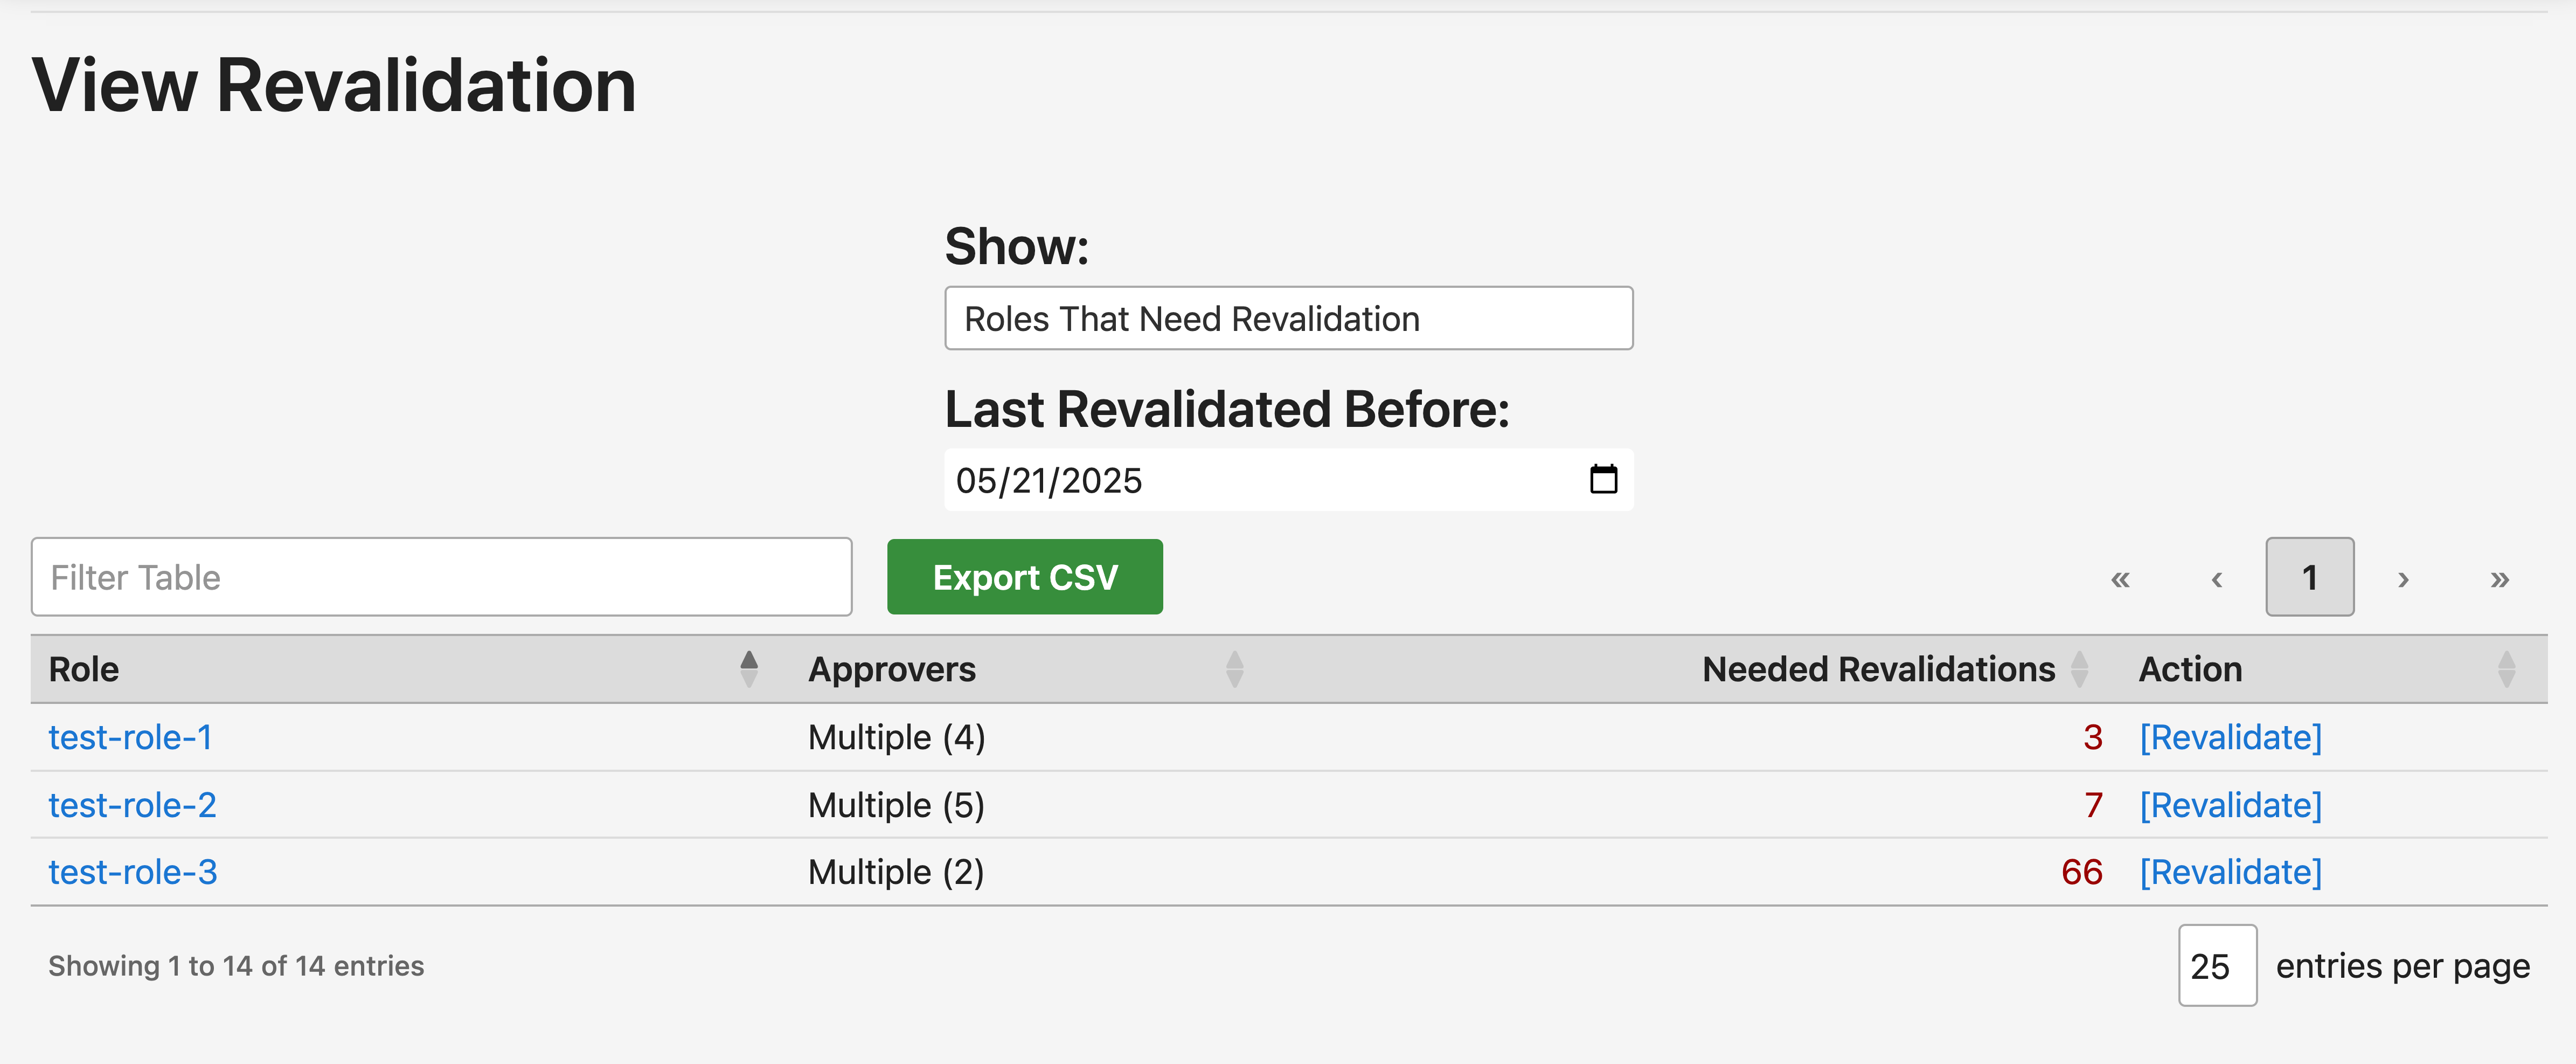The image size is (2576, 1064).
Task: Open the calendar picker icon in date field
Action: click(x=1603, y=479)
